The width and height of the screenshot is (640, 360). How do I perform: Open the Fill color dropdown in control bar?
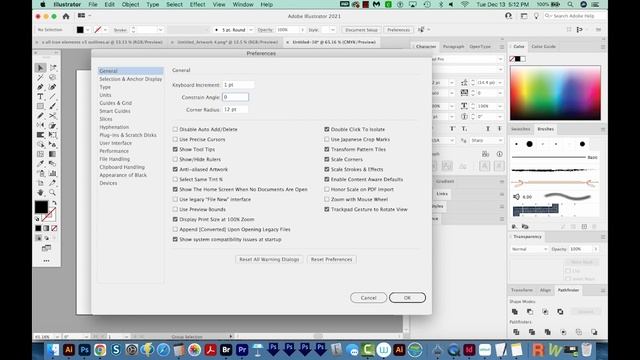87,30
